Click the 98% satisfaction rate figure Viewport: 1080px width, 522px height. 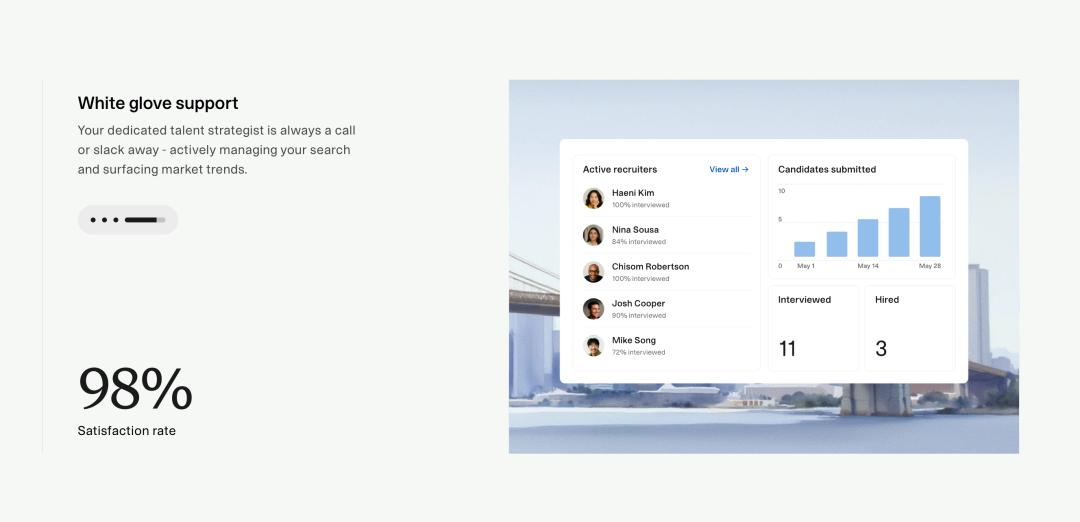pos(135,389)
